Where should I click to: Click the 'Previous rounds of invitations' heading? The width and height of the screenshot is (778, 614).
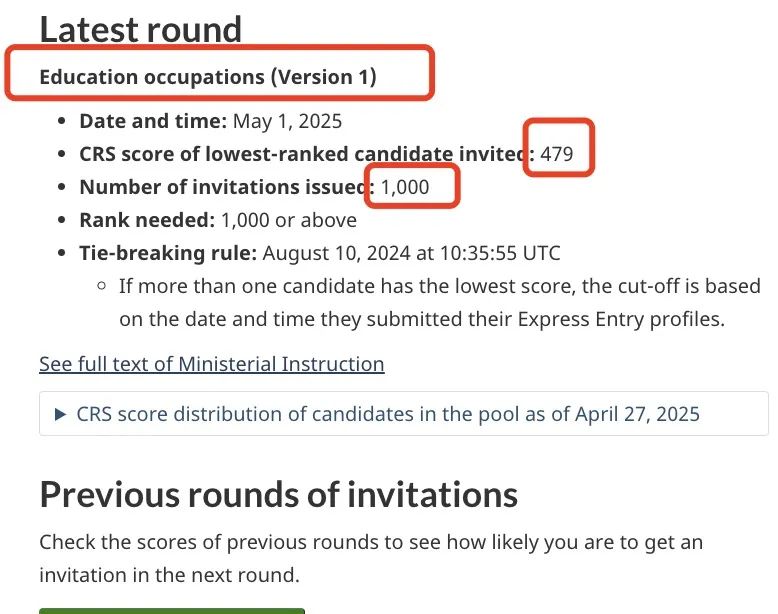tap(279, 495)
